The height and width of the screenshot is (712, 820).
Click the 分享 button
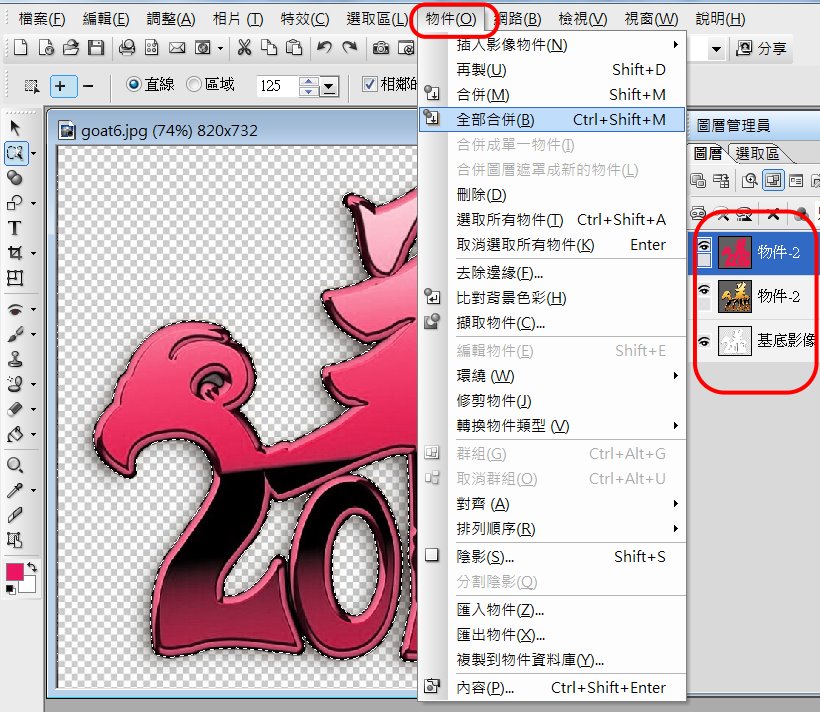point(762,49)
